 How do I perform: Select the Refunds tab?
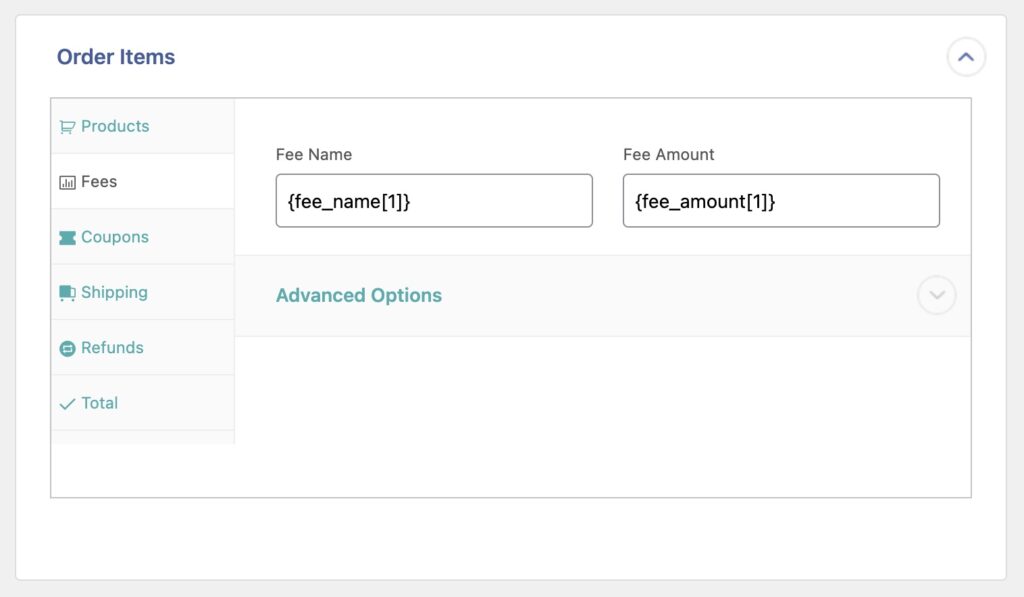point(110,347)
